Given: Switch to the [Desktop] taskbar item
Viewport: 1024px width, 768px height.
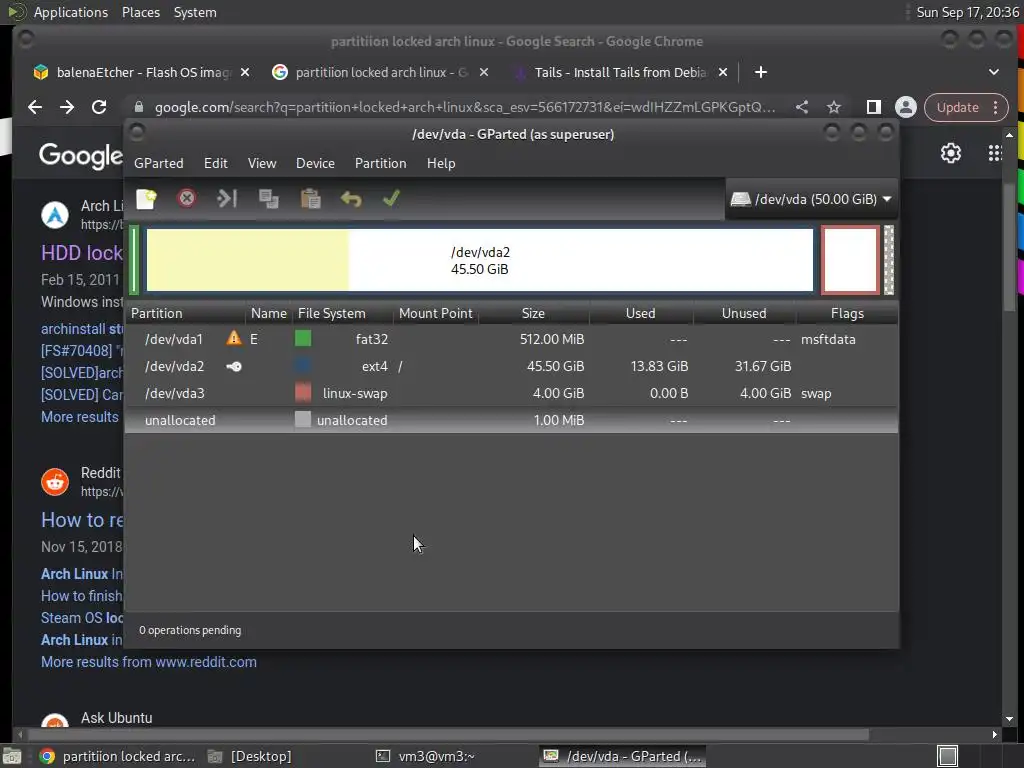Looking at the screenshot, I should click(x=249, y=756).
